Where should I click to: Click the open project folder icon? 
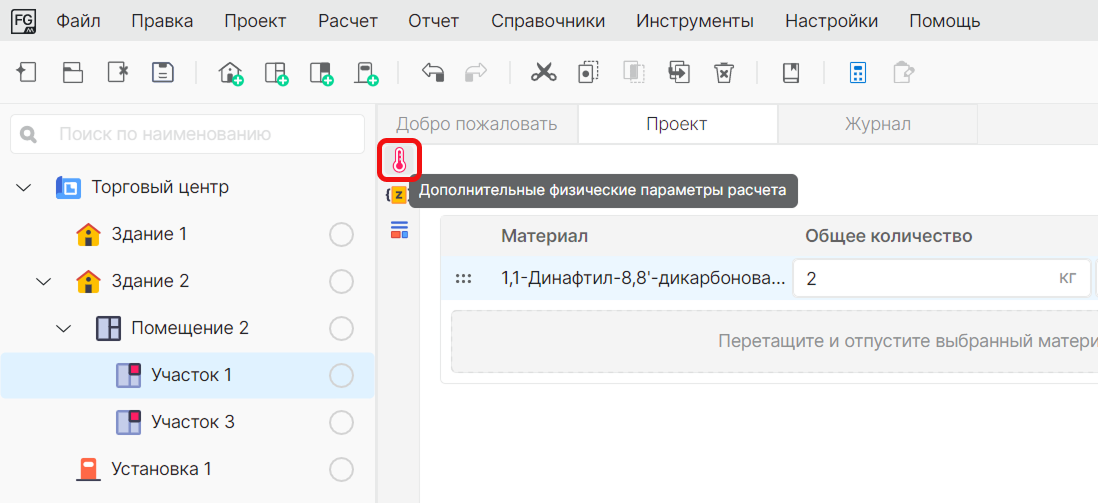click(x=72, y=72)
